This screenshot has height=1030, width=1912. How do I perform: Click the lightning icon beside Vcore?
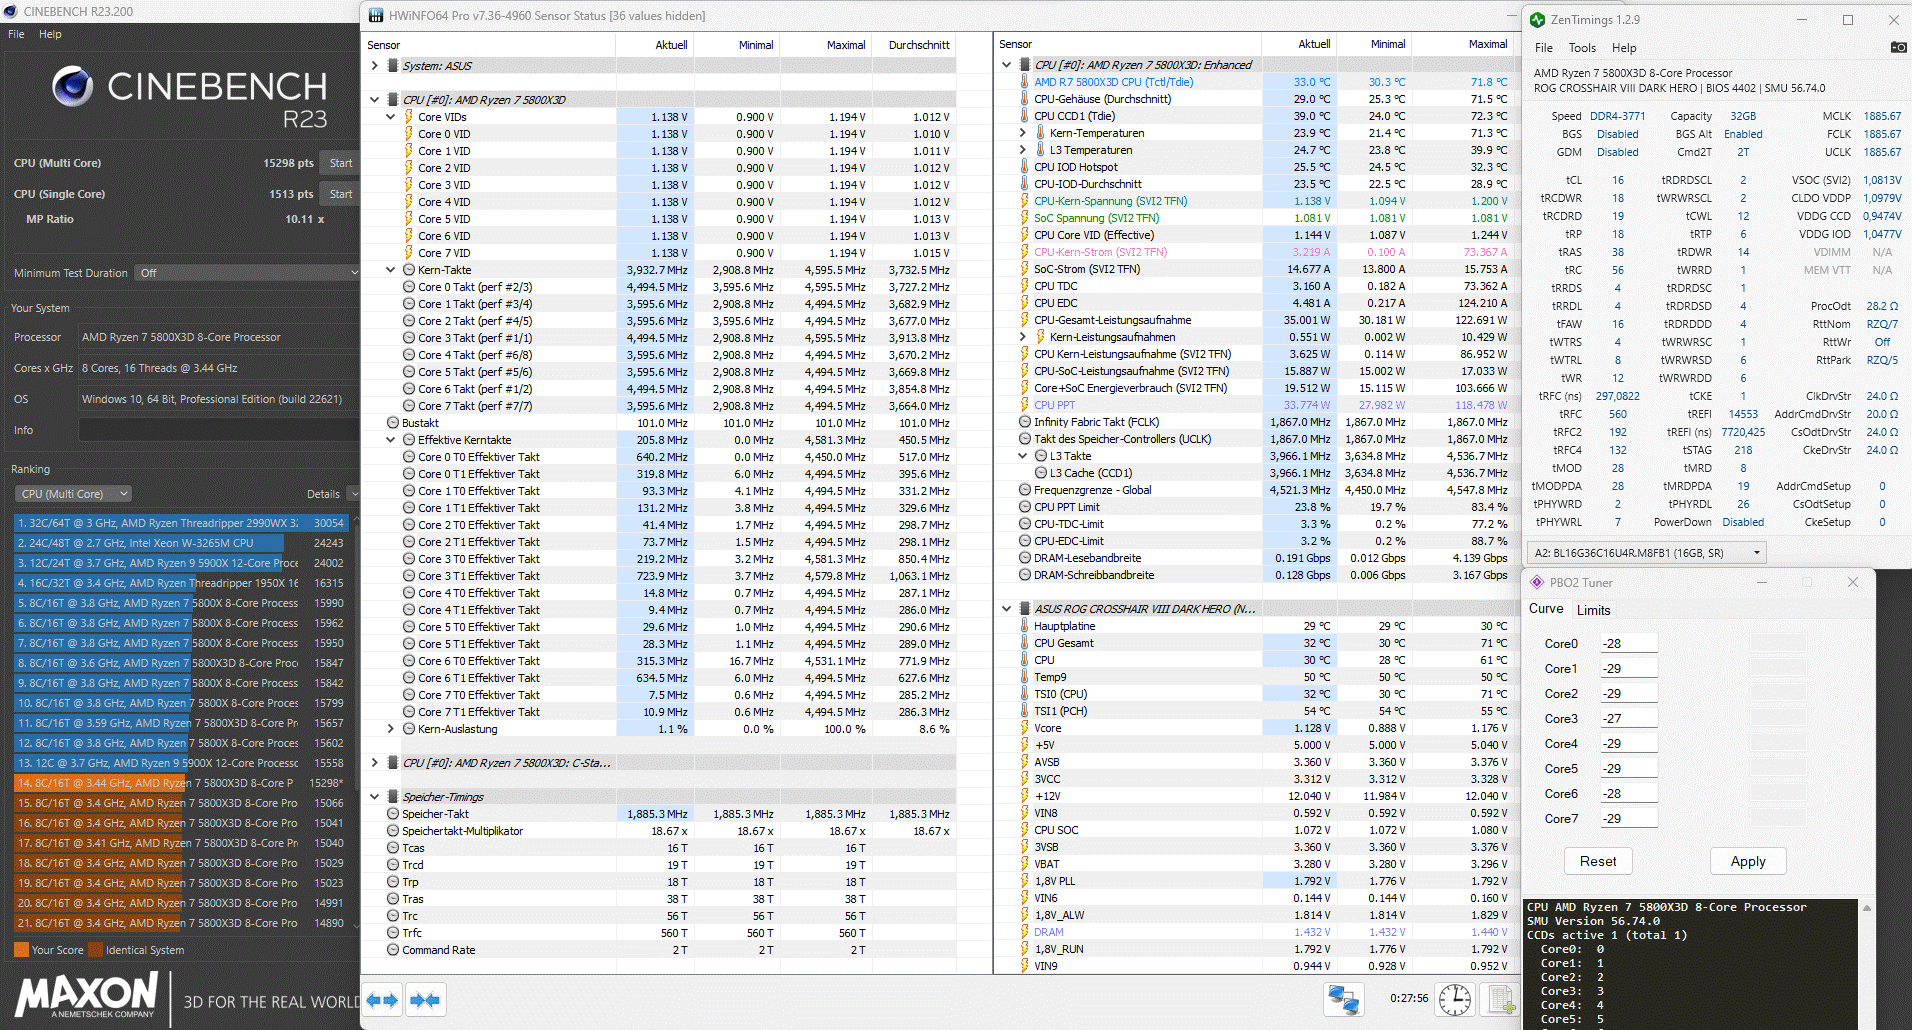(x=1024, y=728)
